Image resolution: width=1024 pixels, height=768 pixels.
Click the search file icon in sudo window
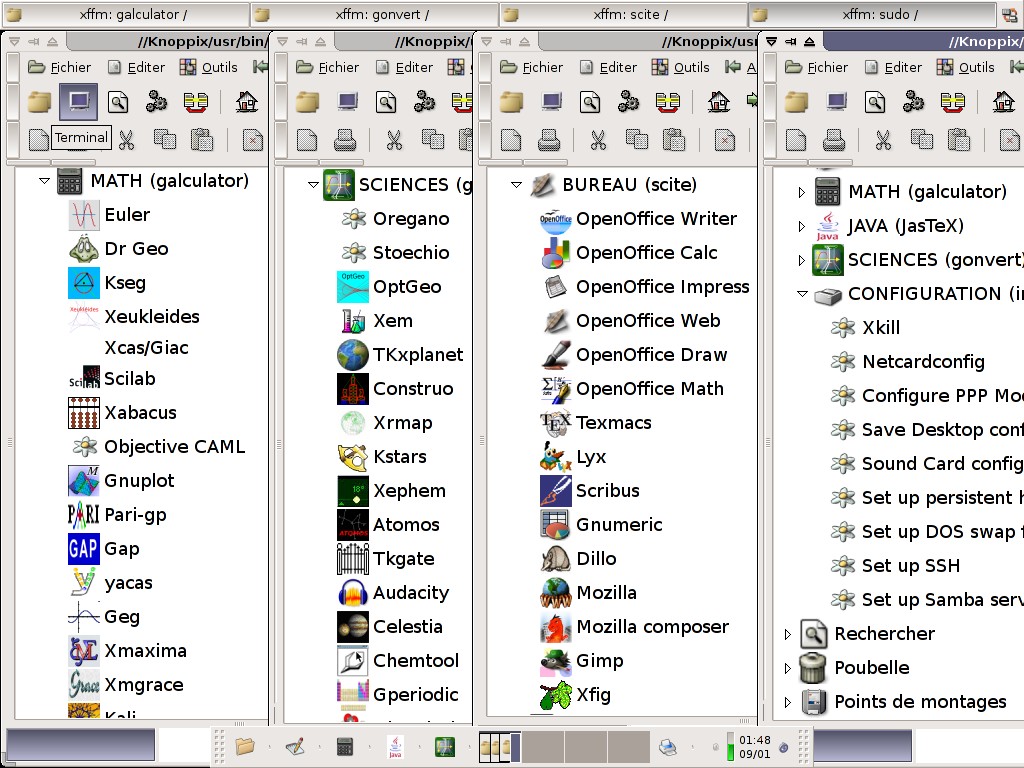click(875, 101)
